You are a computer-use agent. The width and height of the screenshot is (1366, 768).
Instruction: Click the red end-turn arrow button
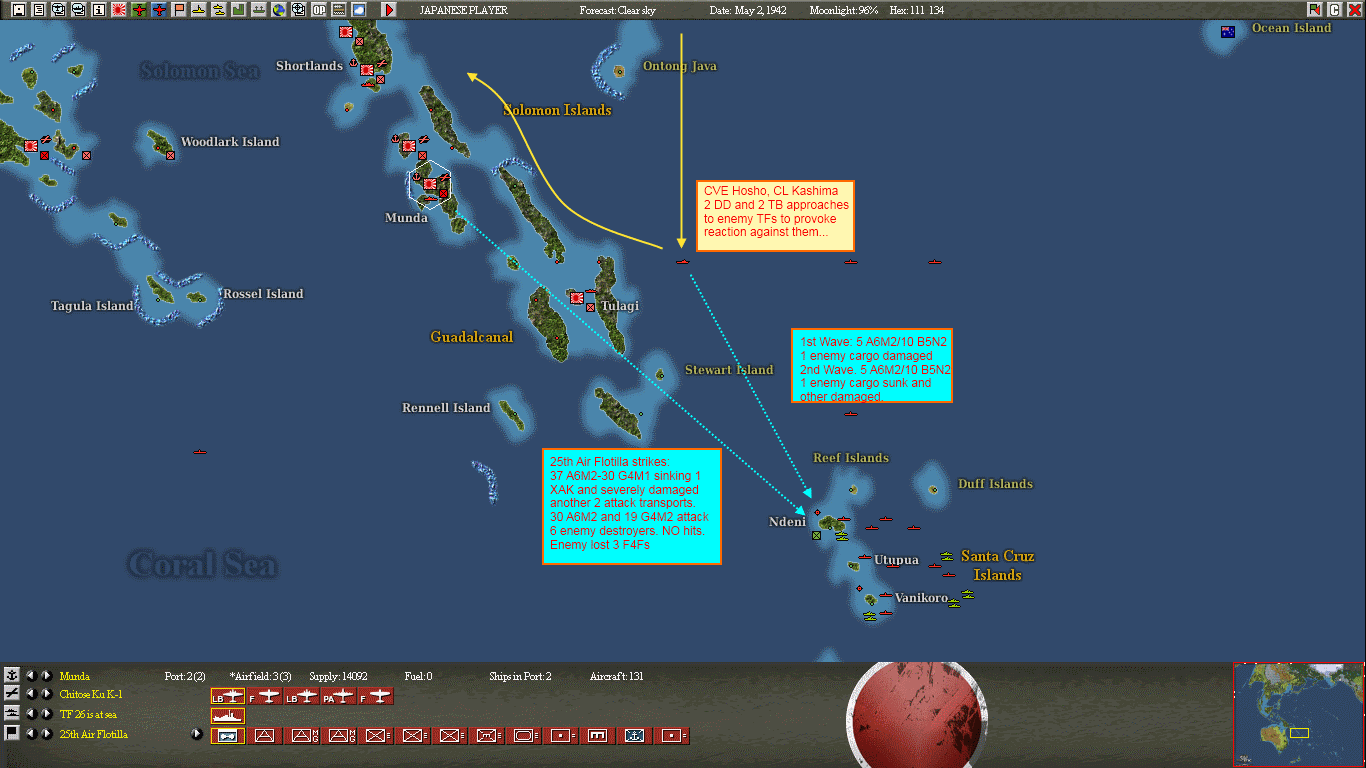click(x=389, y=10)
